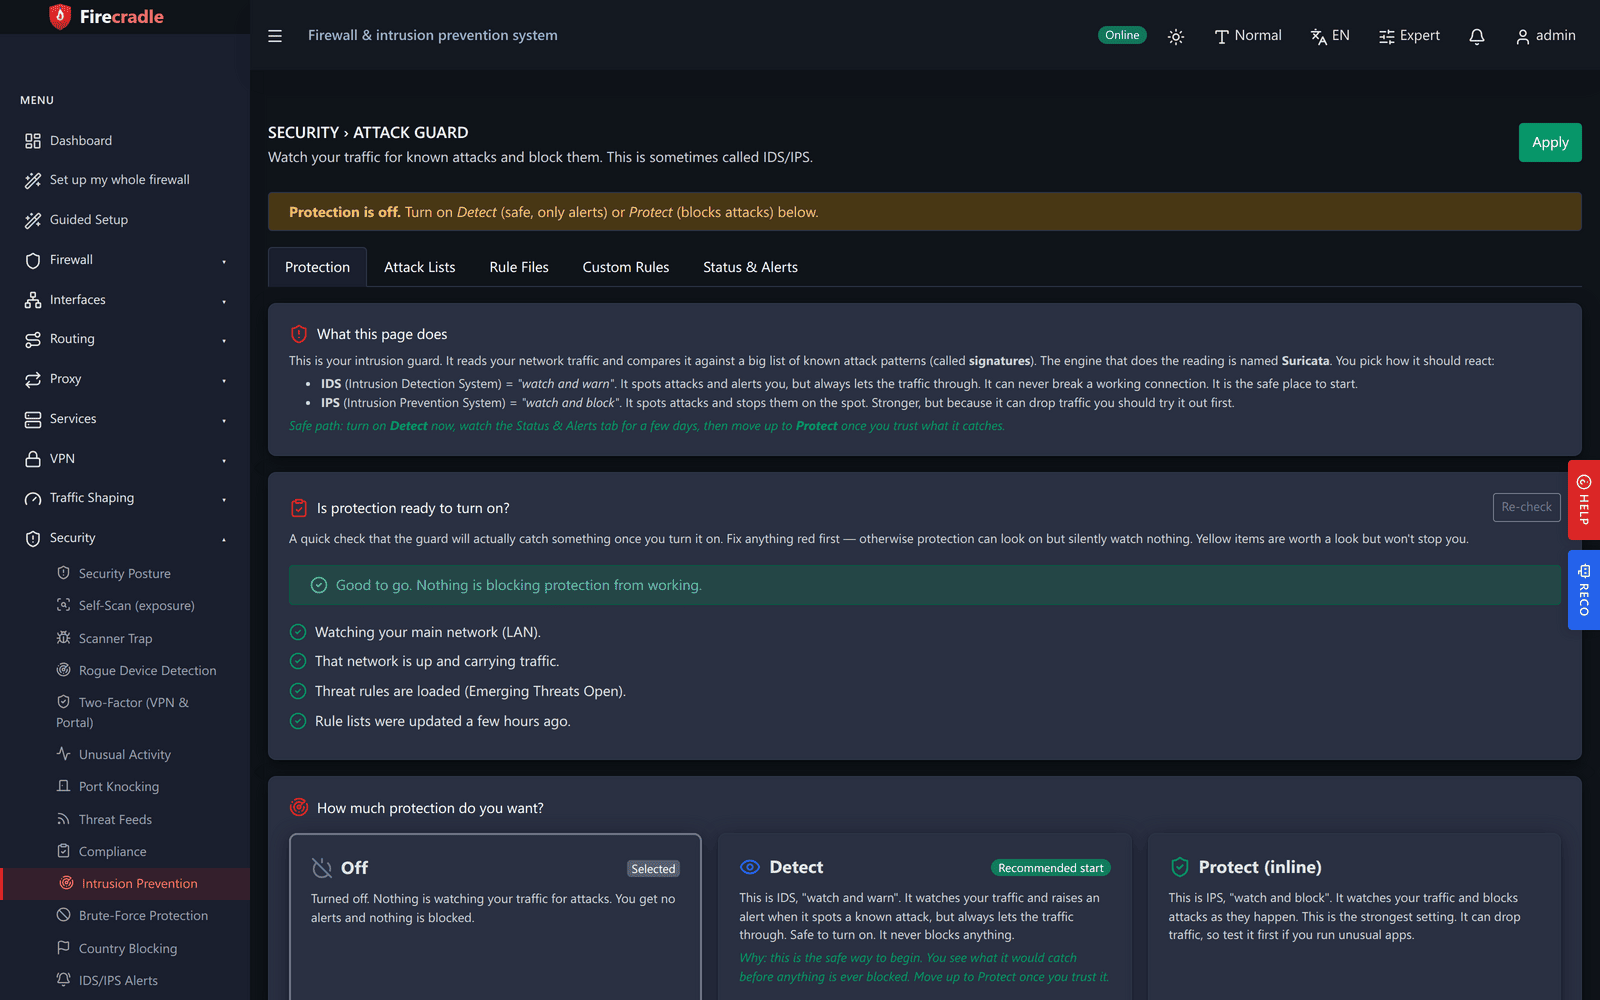Click Scanner Trap bug icon
The width and height of the screenshot is (1600, 1000).
tap(64, 638)
